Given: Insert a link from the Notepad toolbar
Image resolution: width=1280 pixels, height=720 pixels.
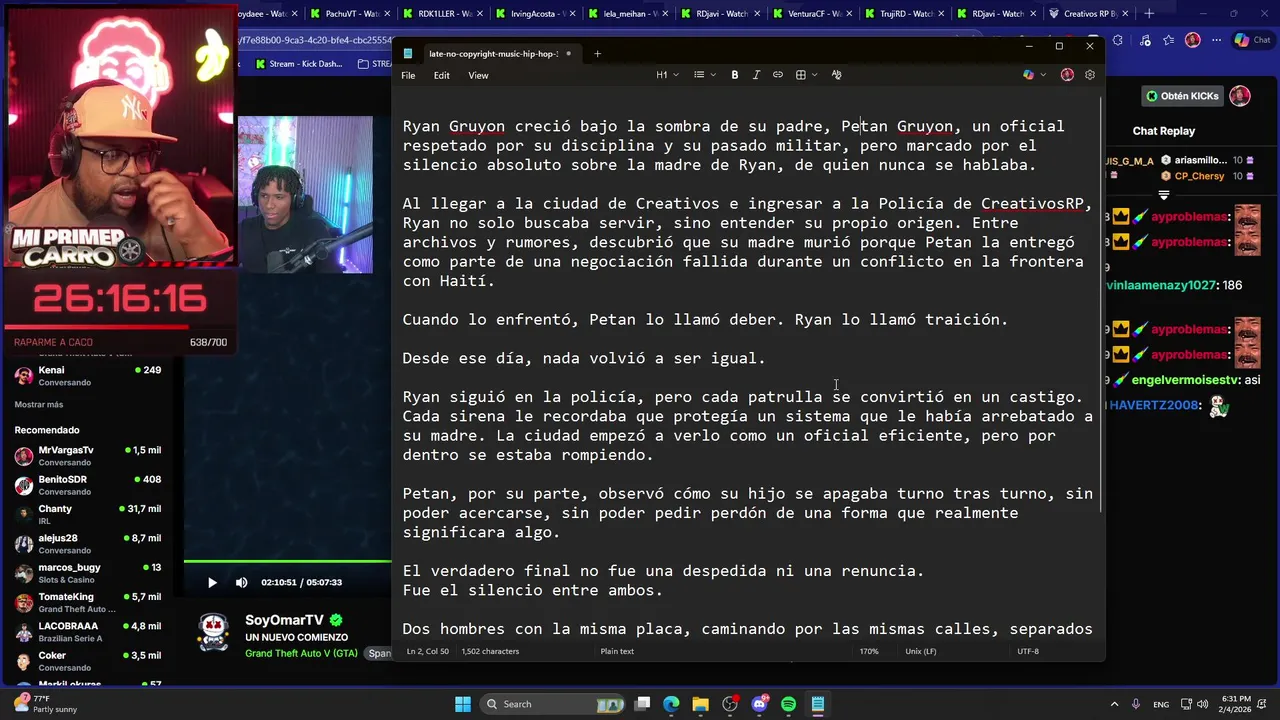Looking at the screenshot, I should pyautogui.click(x=778, y=75).
